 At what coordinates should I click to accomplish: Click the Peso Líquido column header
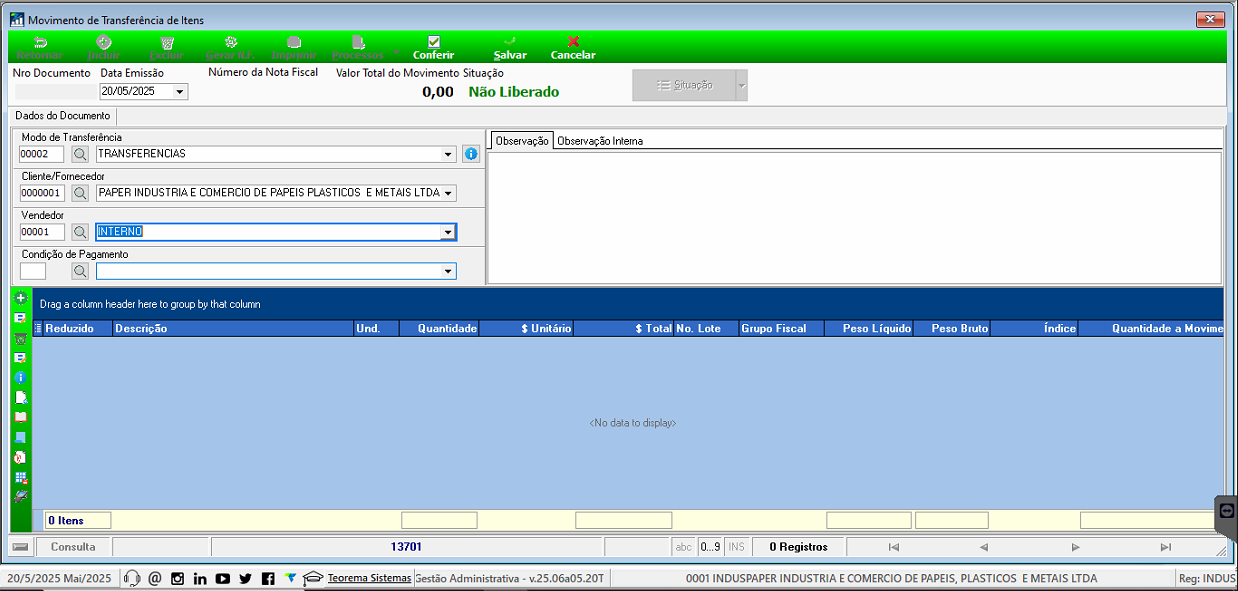click(869, 328)
